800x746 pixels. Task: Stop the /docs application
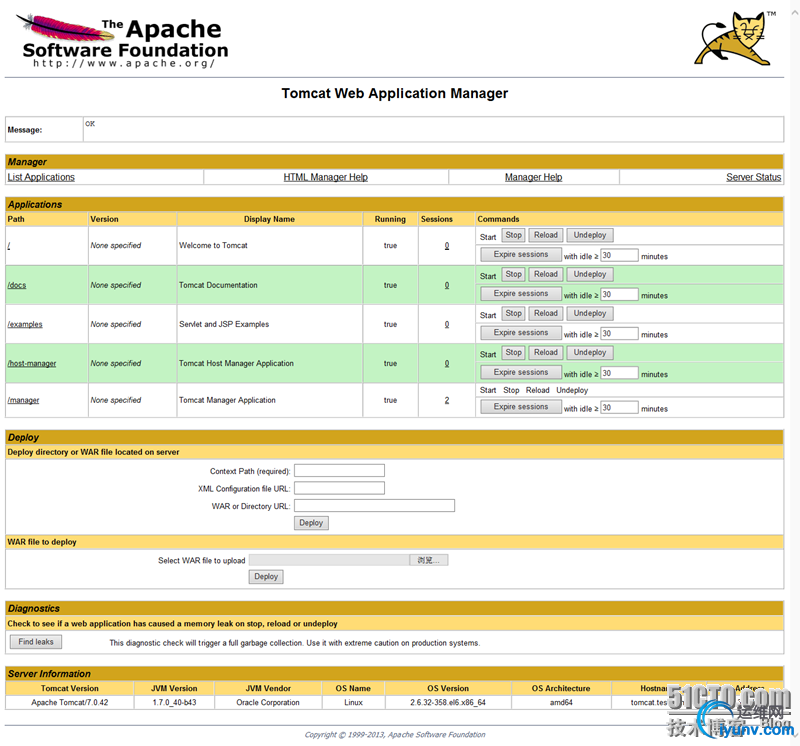(x=513, y=275)
